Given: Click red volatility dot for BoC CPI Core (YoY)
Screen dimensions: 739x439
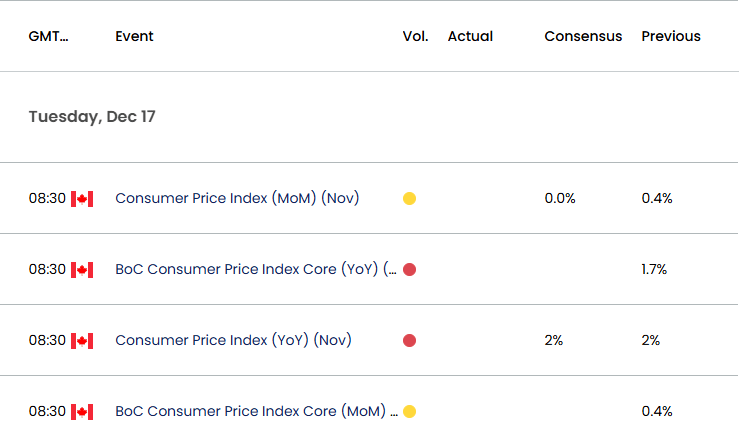Looking at the screenshot, I should [x=410, y=270].
